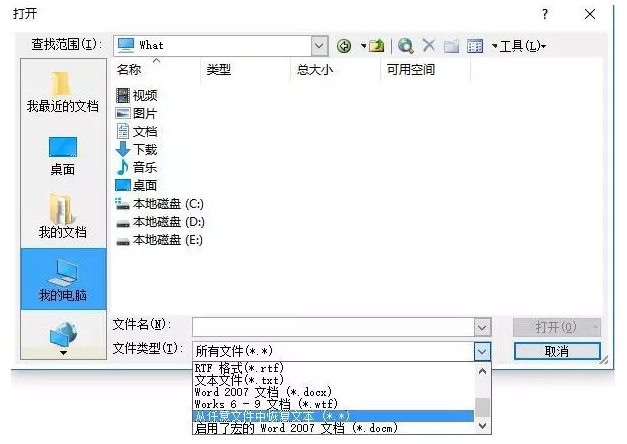Select 我的电脑 in sidebar
This screenshot has width=627, height=444.
(x=63, y=279)
